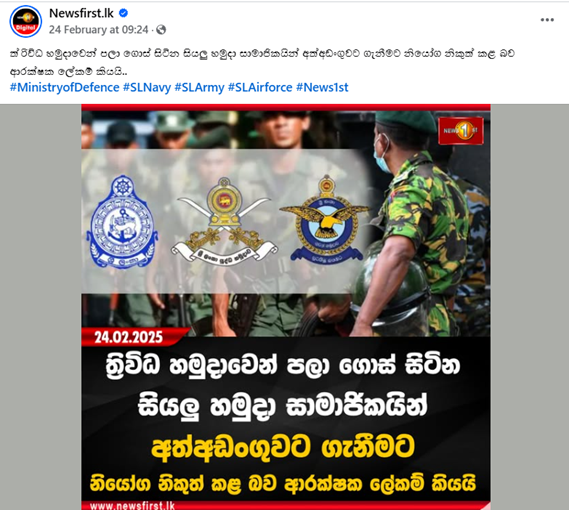Open the post image of the soldiers
The height and width of the screenshot is (510, 569).
(286, 307)
